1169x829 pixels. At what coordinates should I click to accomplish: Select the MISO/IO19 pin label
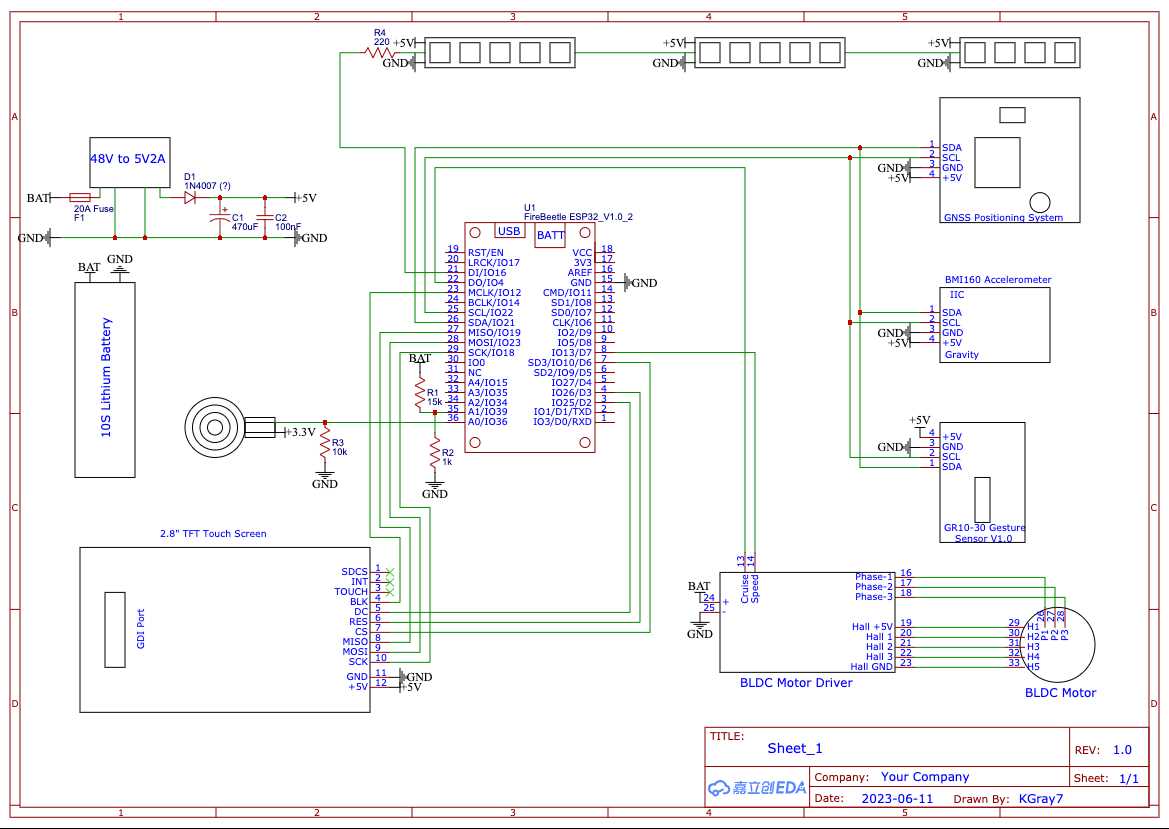[x=494, y=332]
